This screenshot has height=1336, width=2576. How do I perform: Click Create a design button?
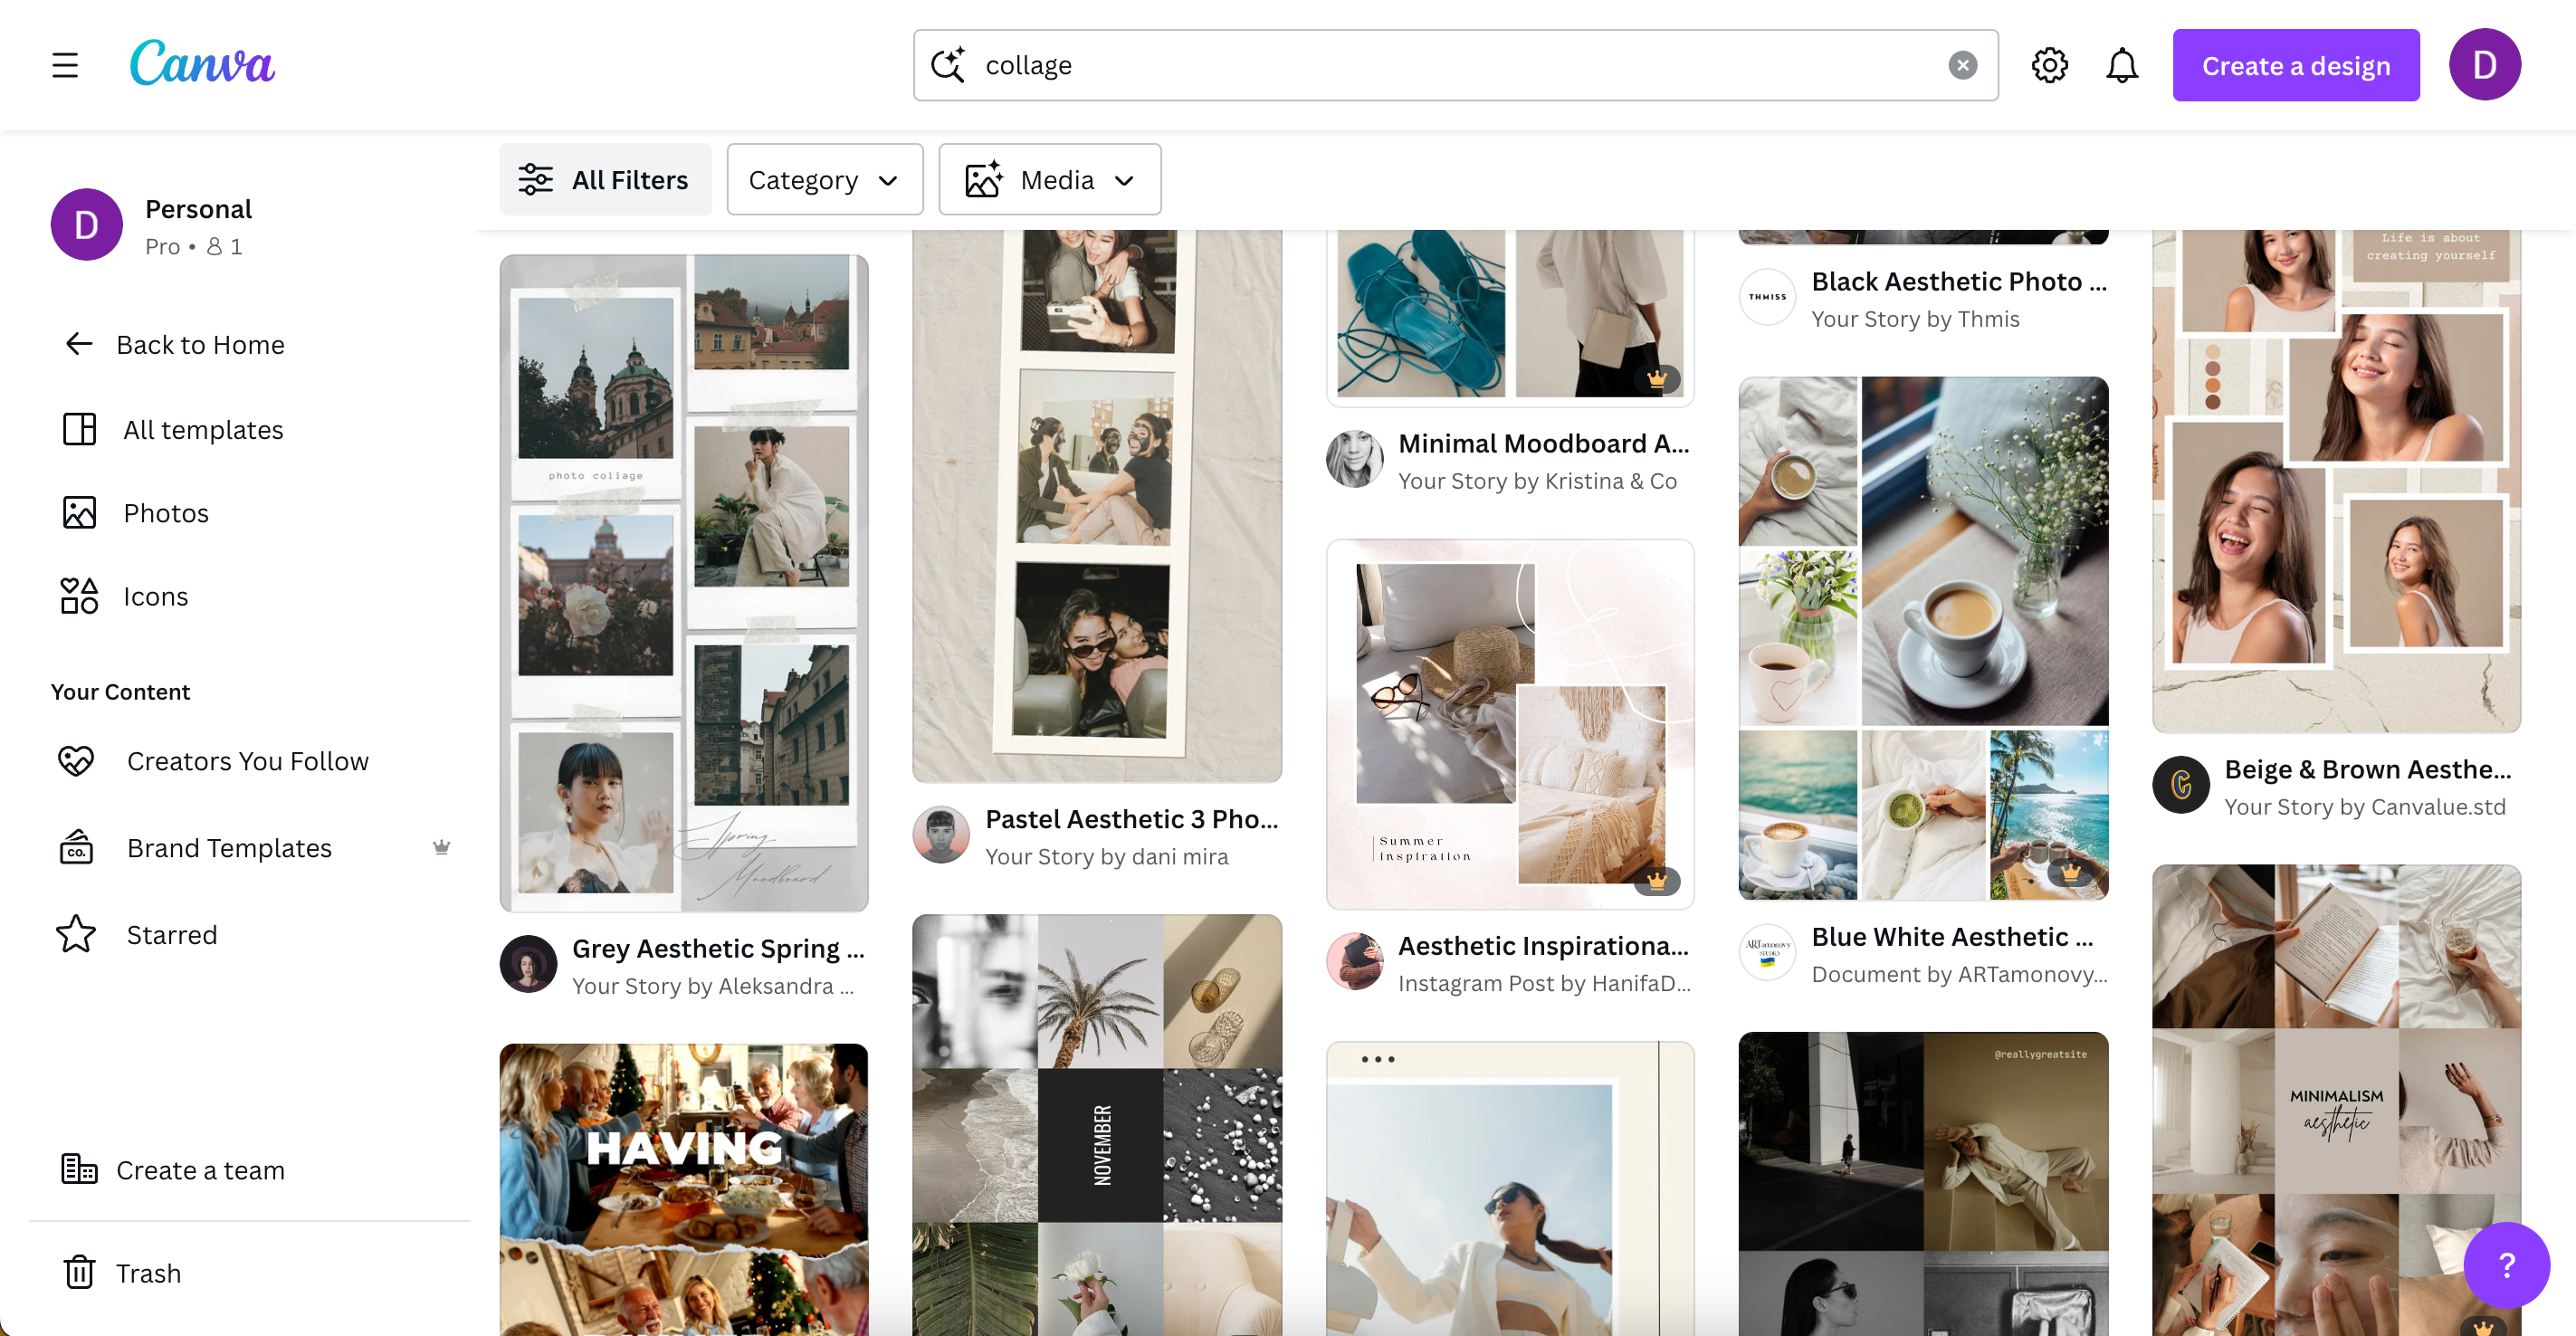click(x=2295, y=65)
